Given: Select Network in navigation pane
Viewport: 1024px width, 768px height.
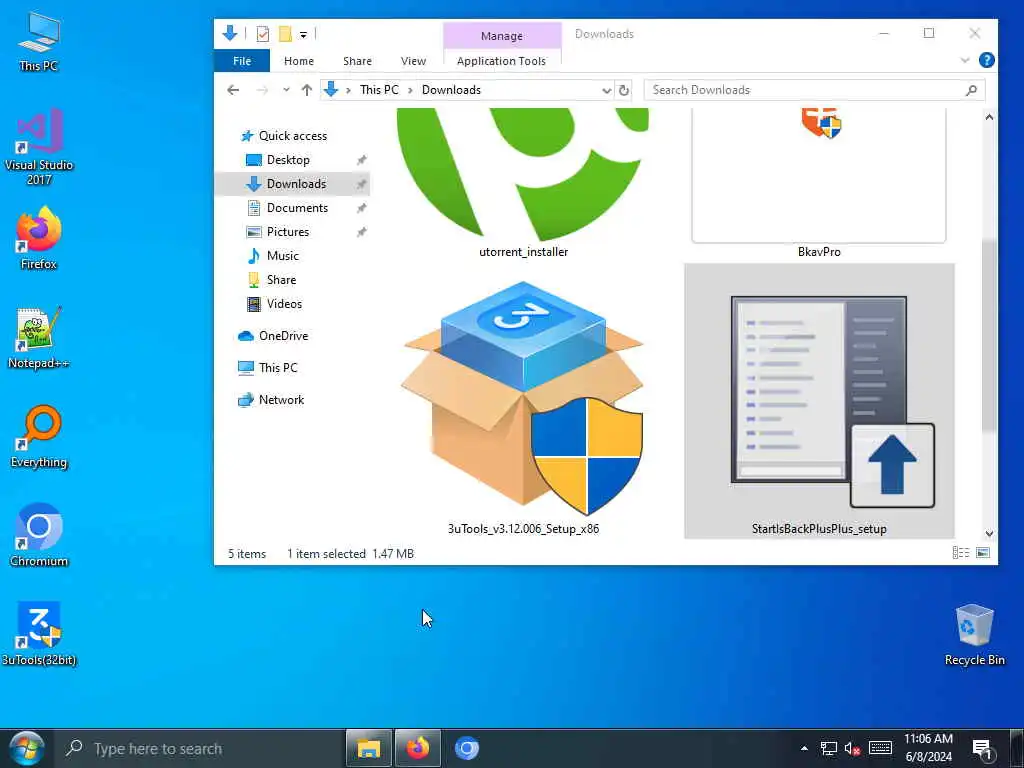Looking at the screenshot, I should (x=281, y=400).
